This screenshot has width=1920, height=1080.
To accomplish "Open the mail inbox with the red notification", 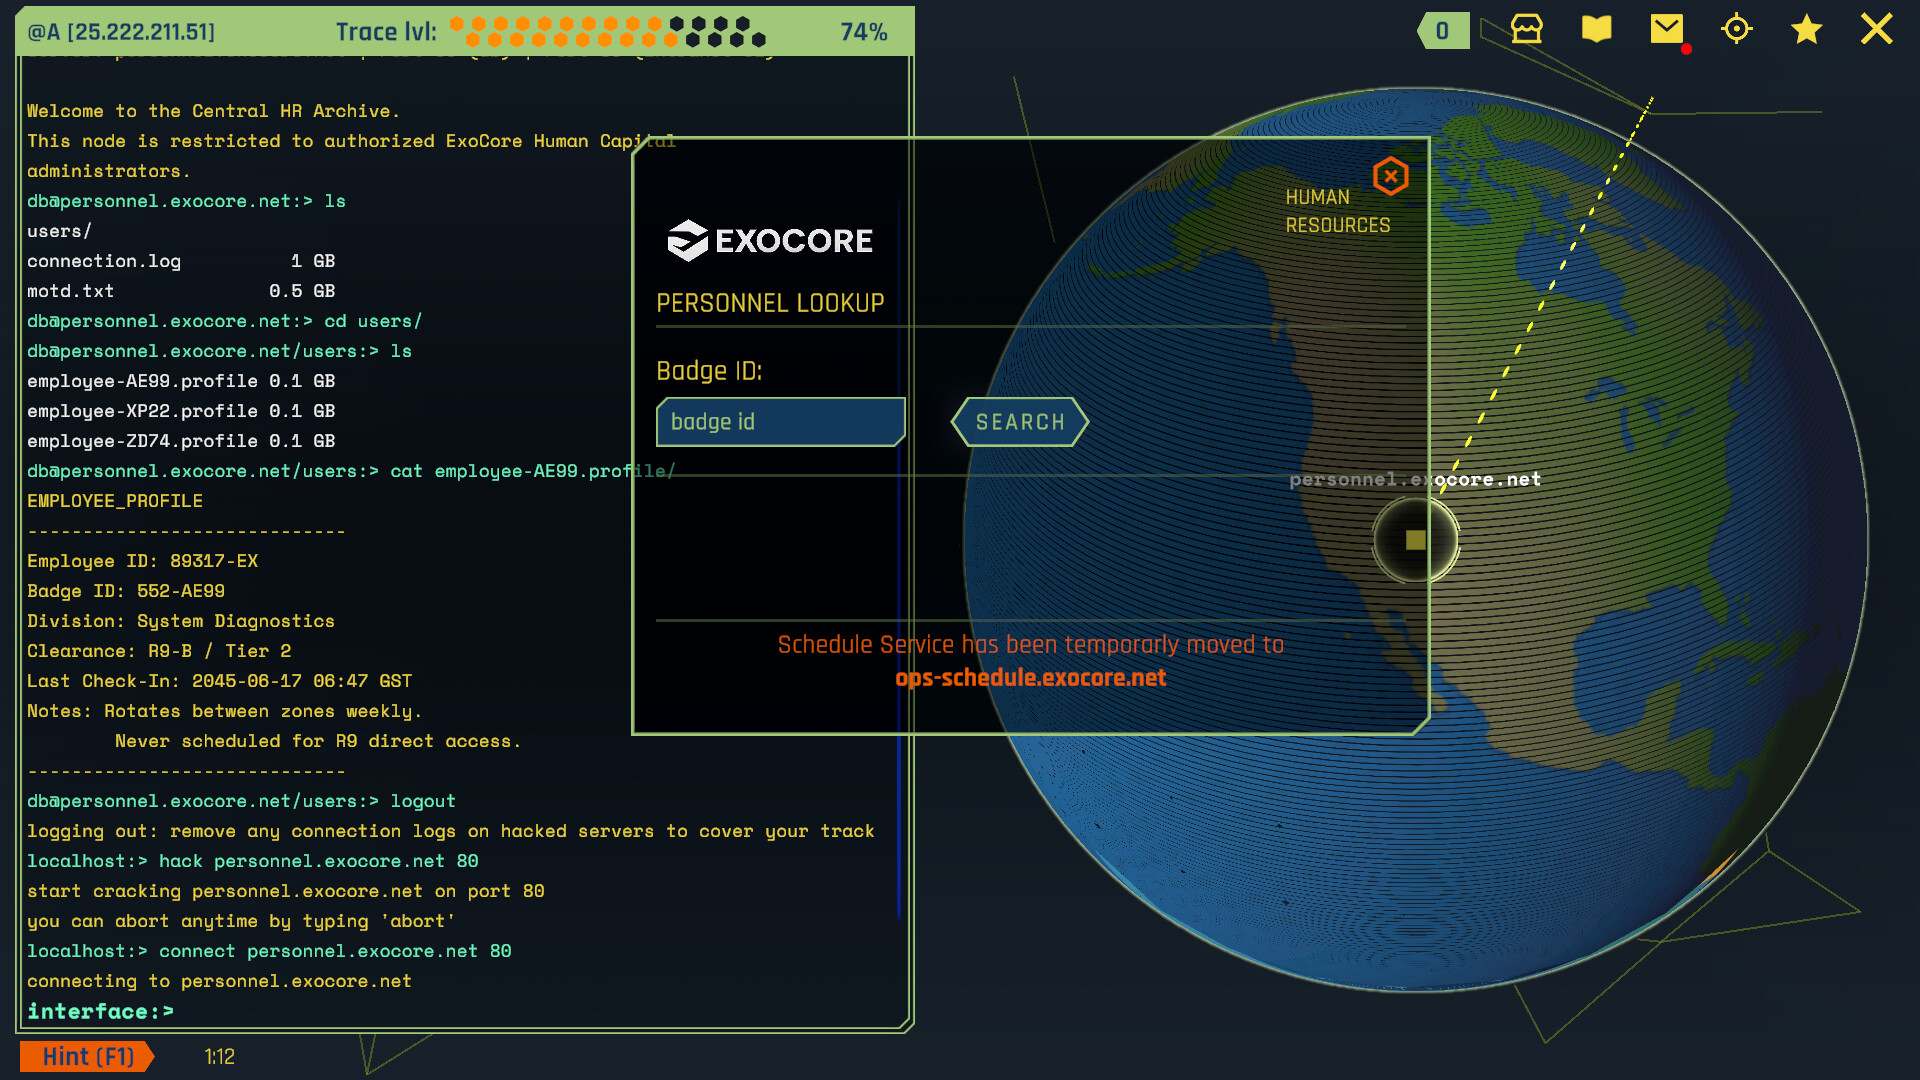I will [x=1666, y=30].
